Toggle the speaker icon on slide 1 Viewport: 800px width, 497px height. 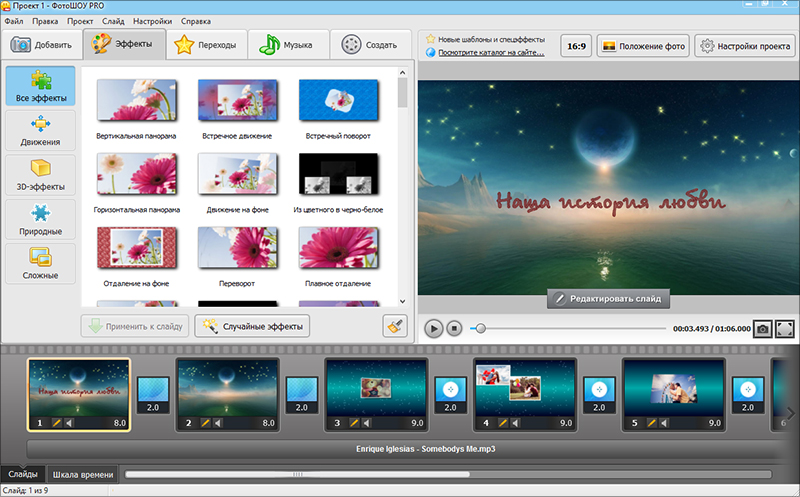70,423
